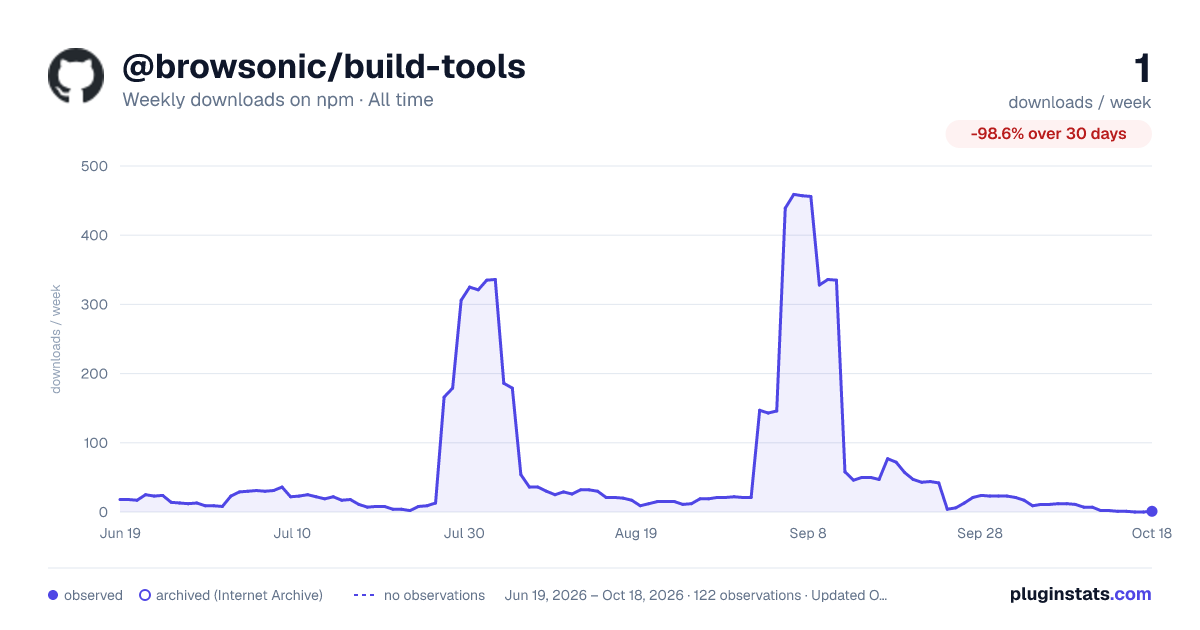
Task: Click the '200' y-axis value
Action: point(95,373)
